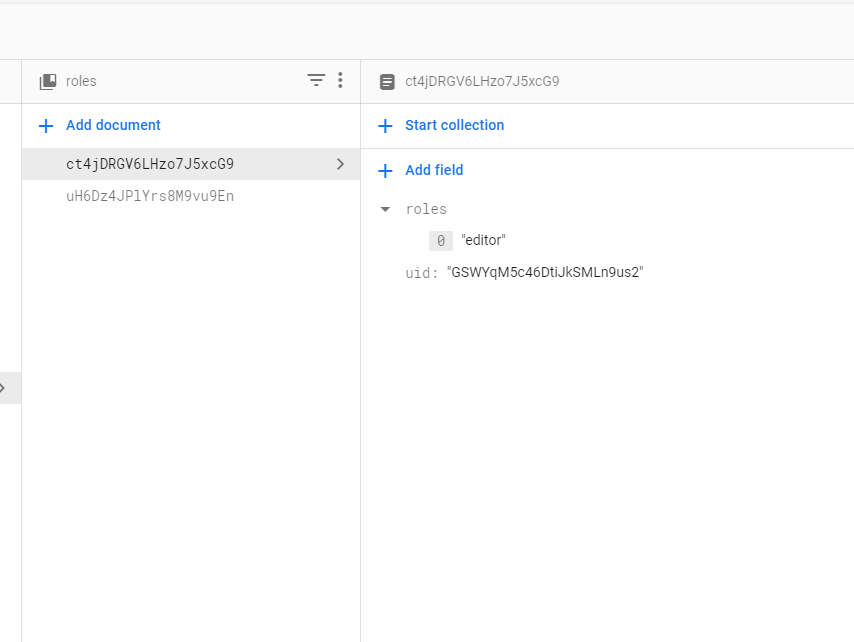The image size is (854, 642).
Task: Click the document ID header ct4jDRGV6LHzo7J5xcG9
Action: tap(482, 81)
